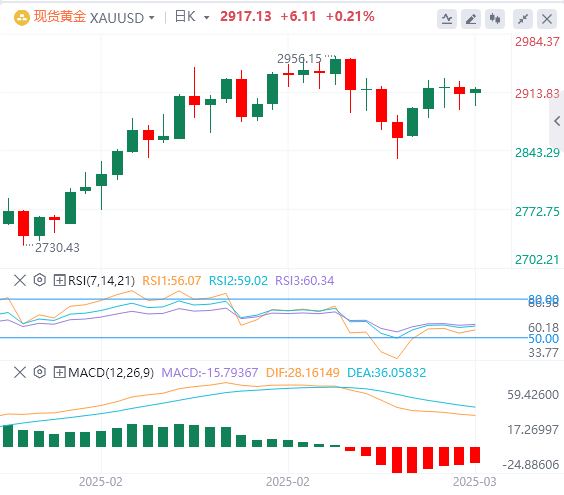The height and width of the screenshot is (495, 564).
Task: Expand the side panel arrow tab
Action: (556, 121)
